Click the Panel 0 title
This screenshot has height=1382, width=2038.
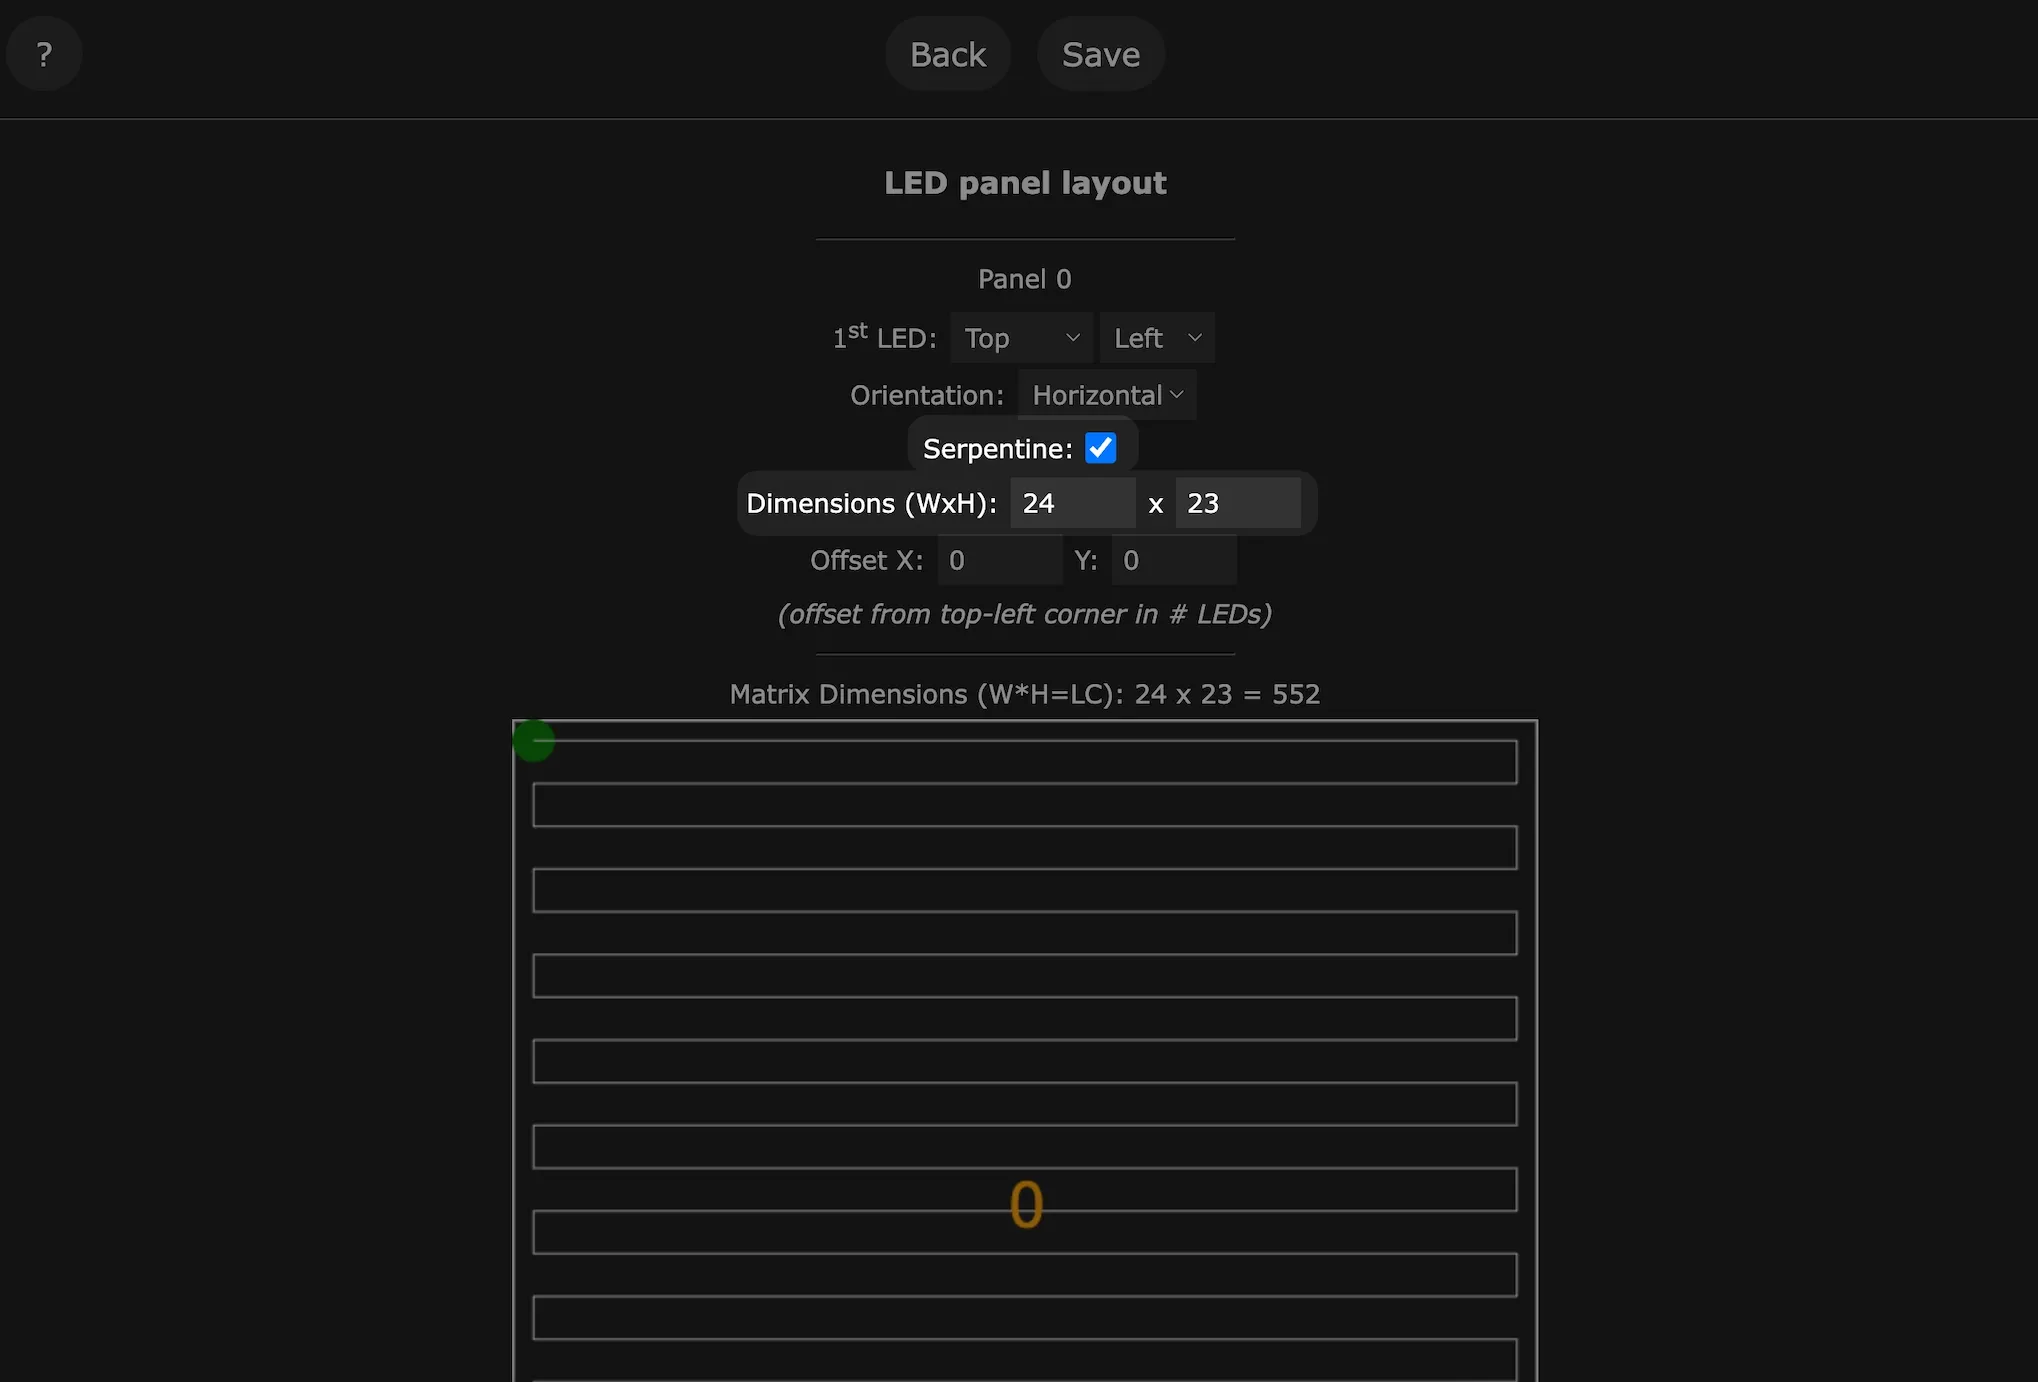point(1024,279)
